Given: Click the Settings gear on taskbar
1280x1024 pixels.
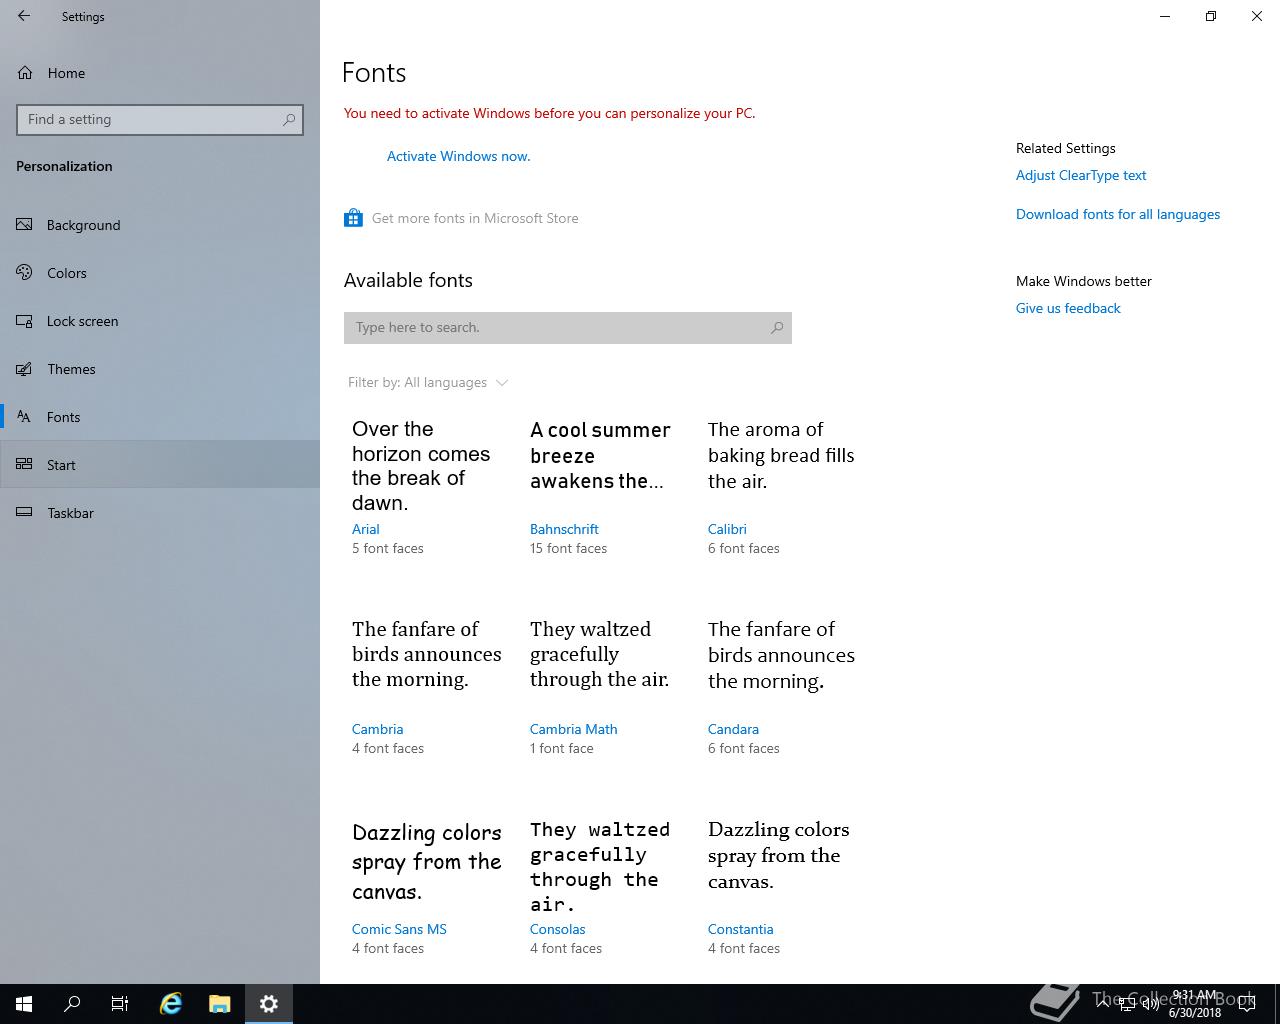Looking at the screenshot, I should coord(269,1004).
